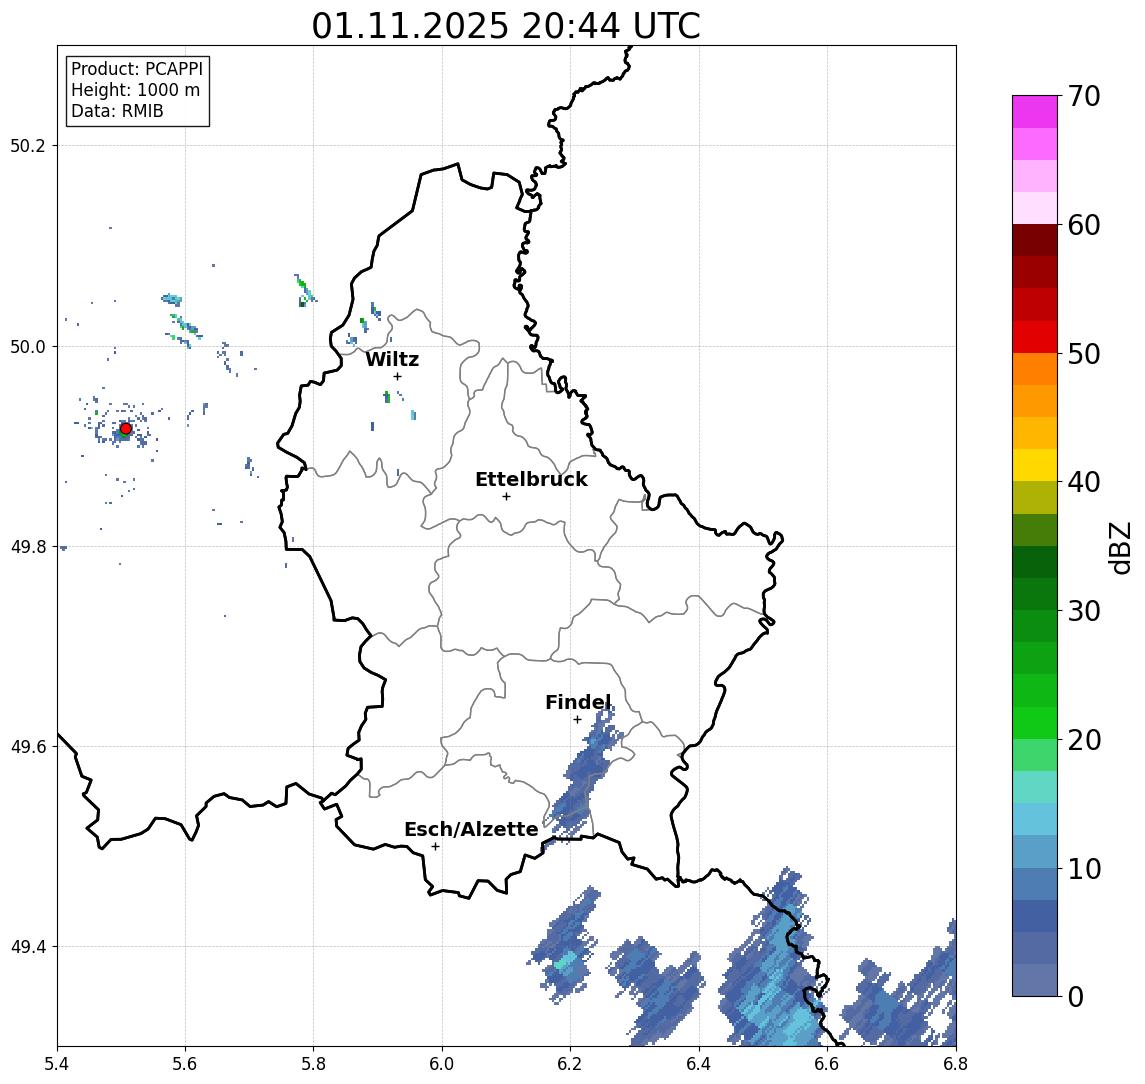The image size is (1145, 1084).
Task: Click the light blue colorbar segment above 10
Action: point(1035,852)
